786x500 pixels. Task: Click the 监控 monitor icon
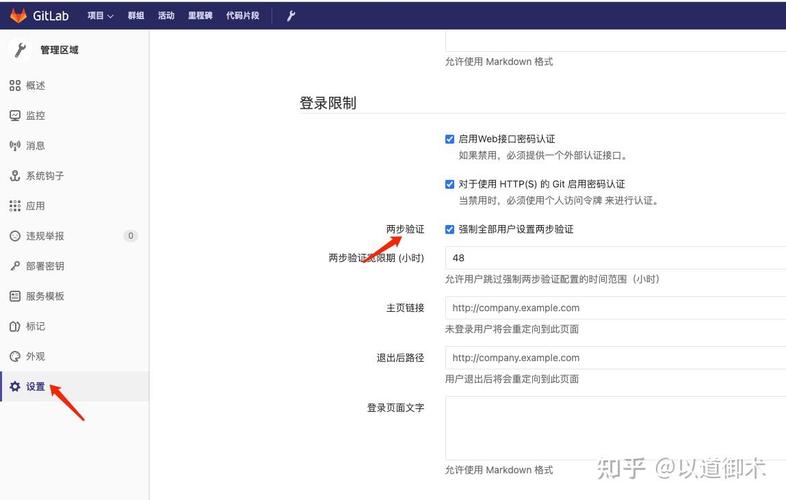click(15, 115)
